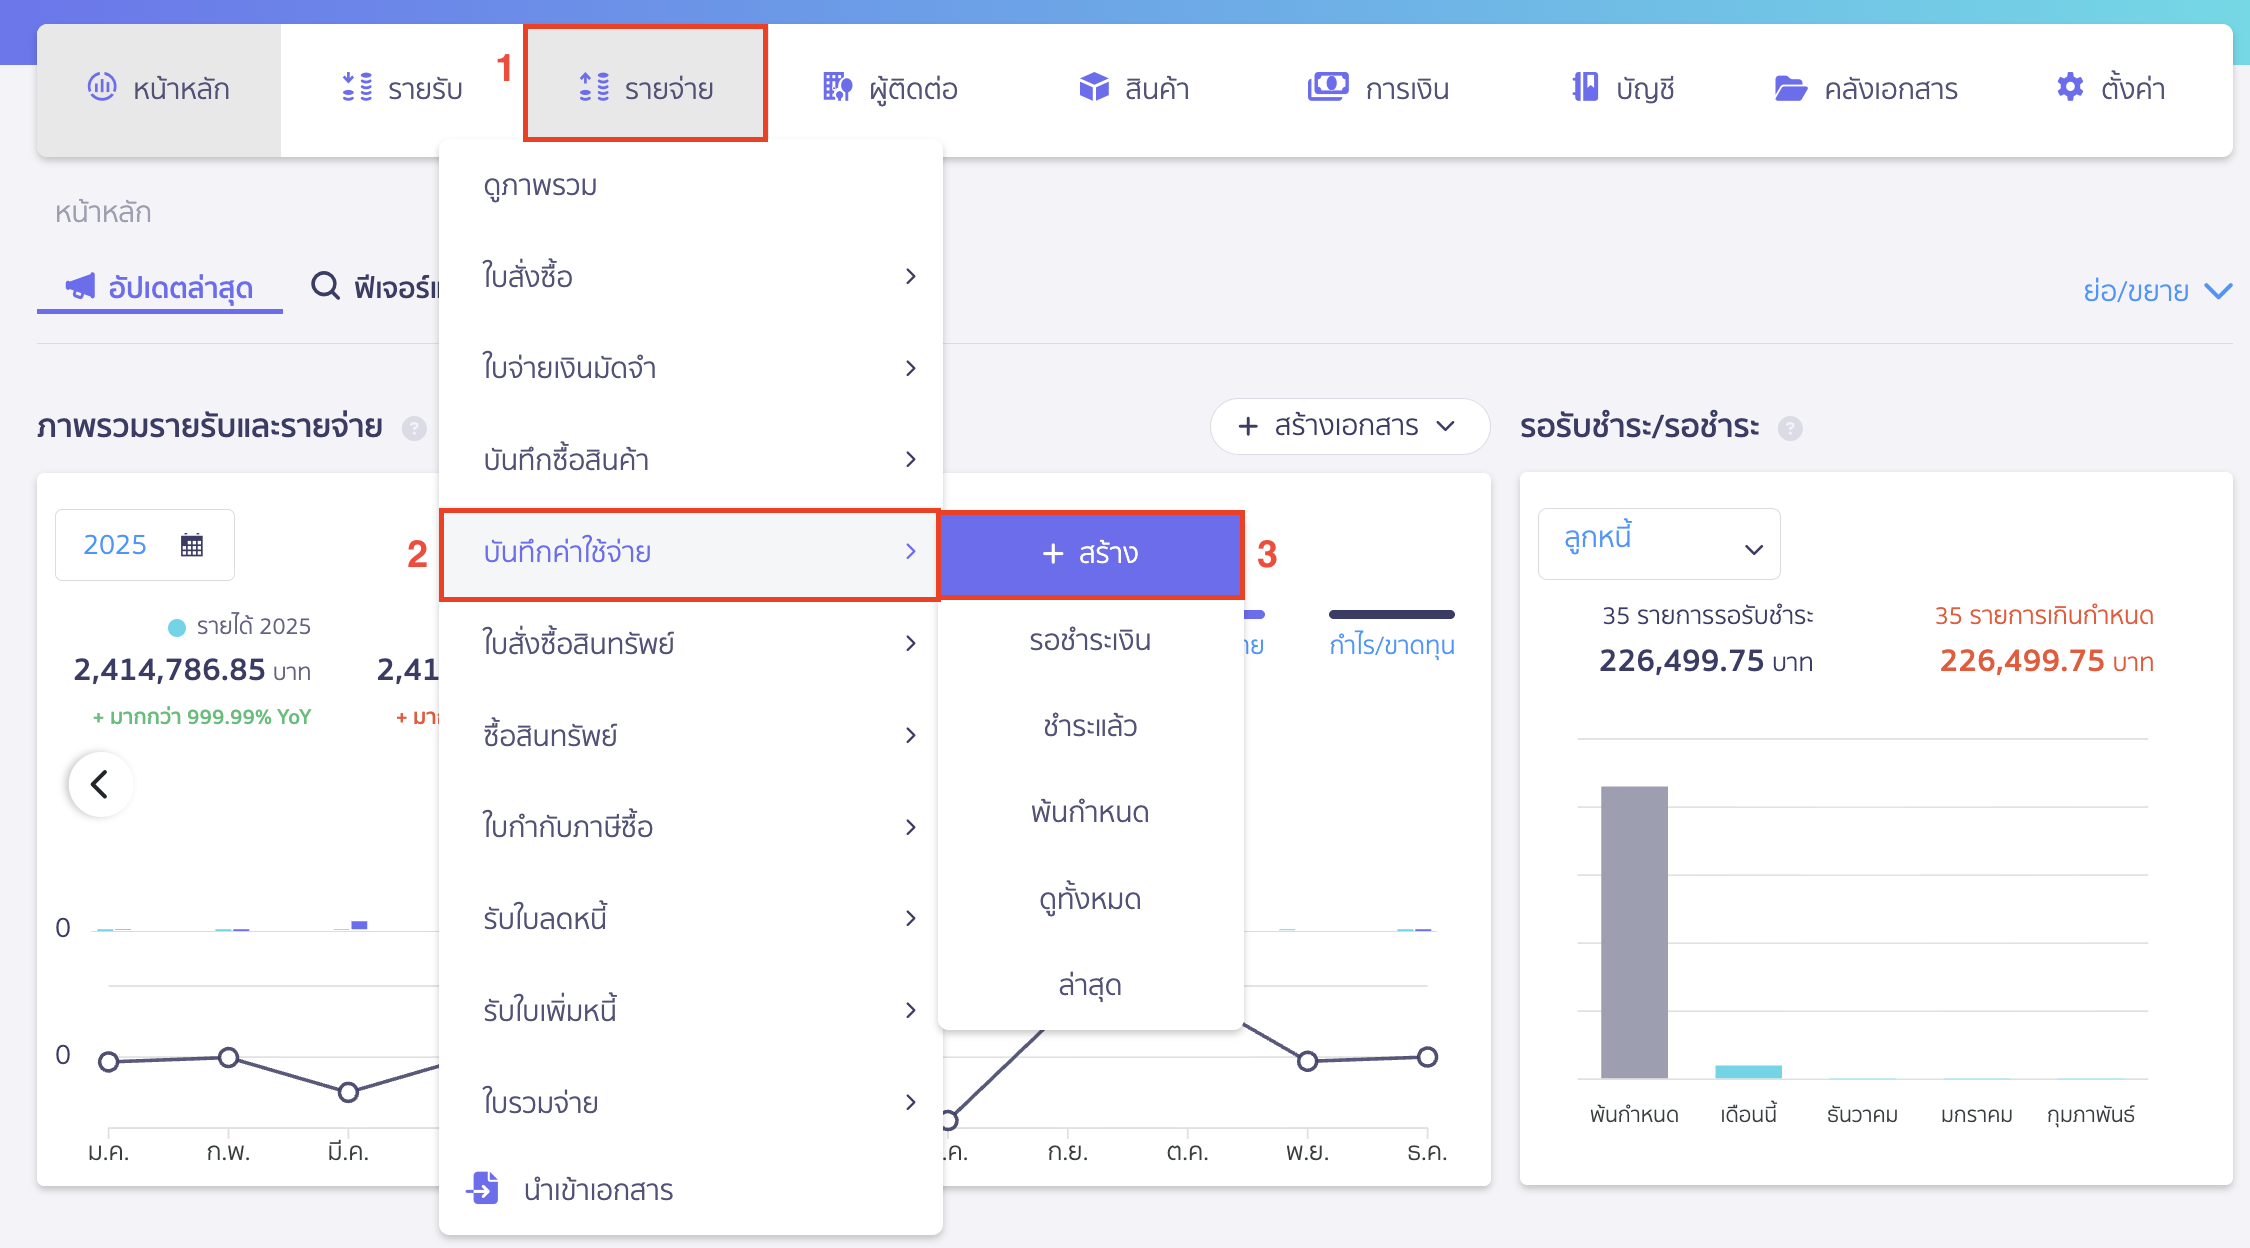
Task: Open the คลังเอกสาร document storage folder icon
Action: pyautogui.click(x=1791, y=88)
